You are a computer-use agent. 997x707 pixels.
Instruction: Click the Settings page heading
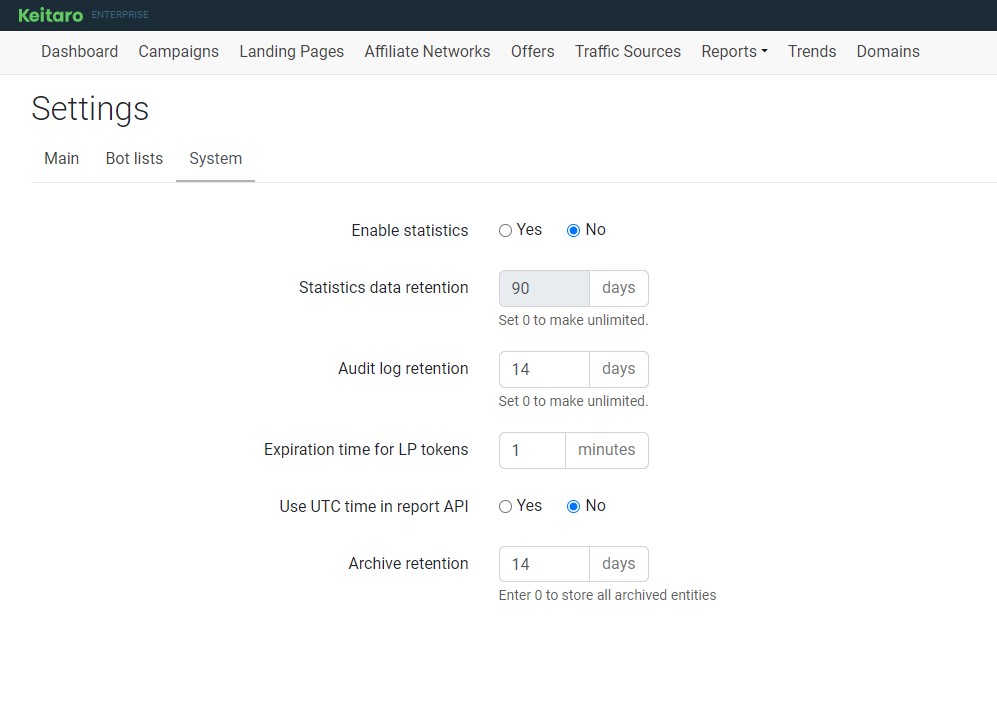point(90,109)
